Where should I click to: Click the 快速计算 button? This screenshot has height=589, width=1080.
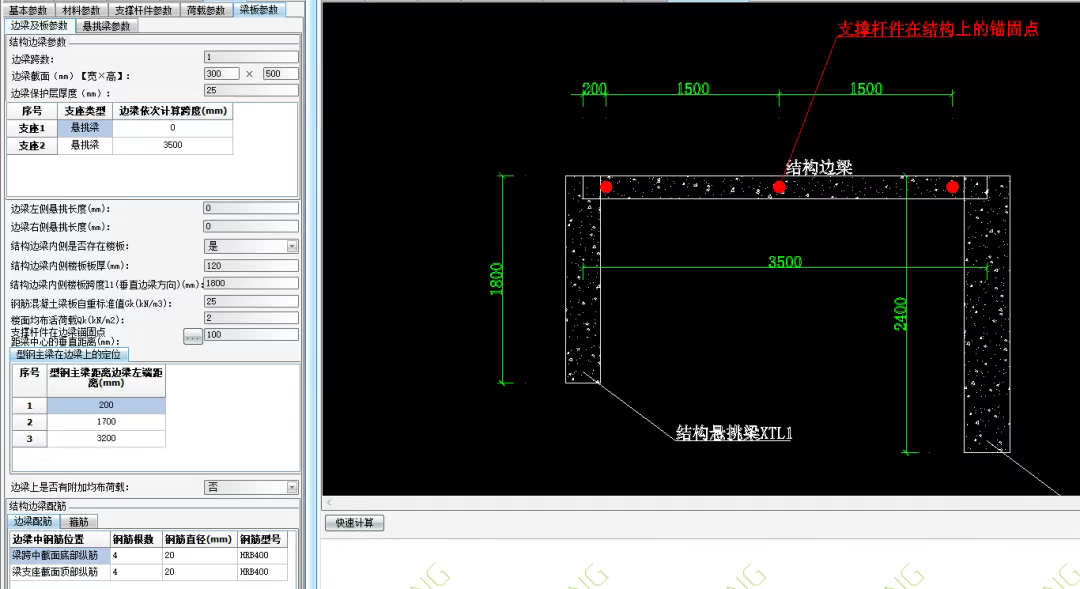(x=355, y=523)
